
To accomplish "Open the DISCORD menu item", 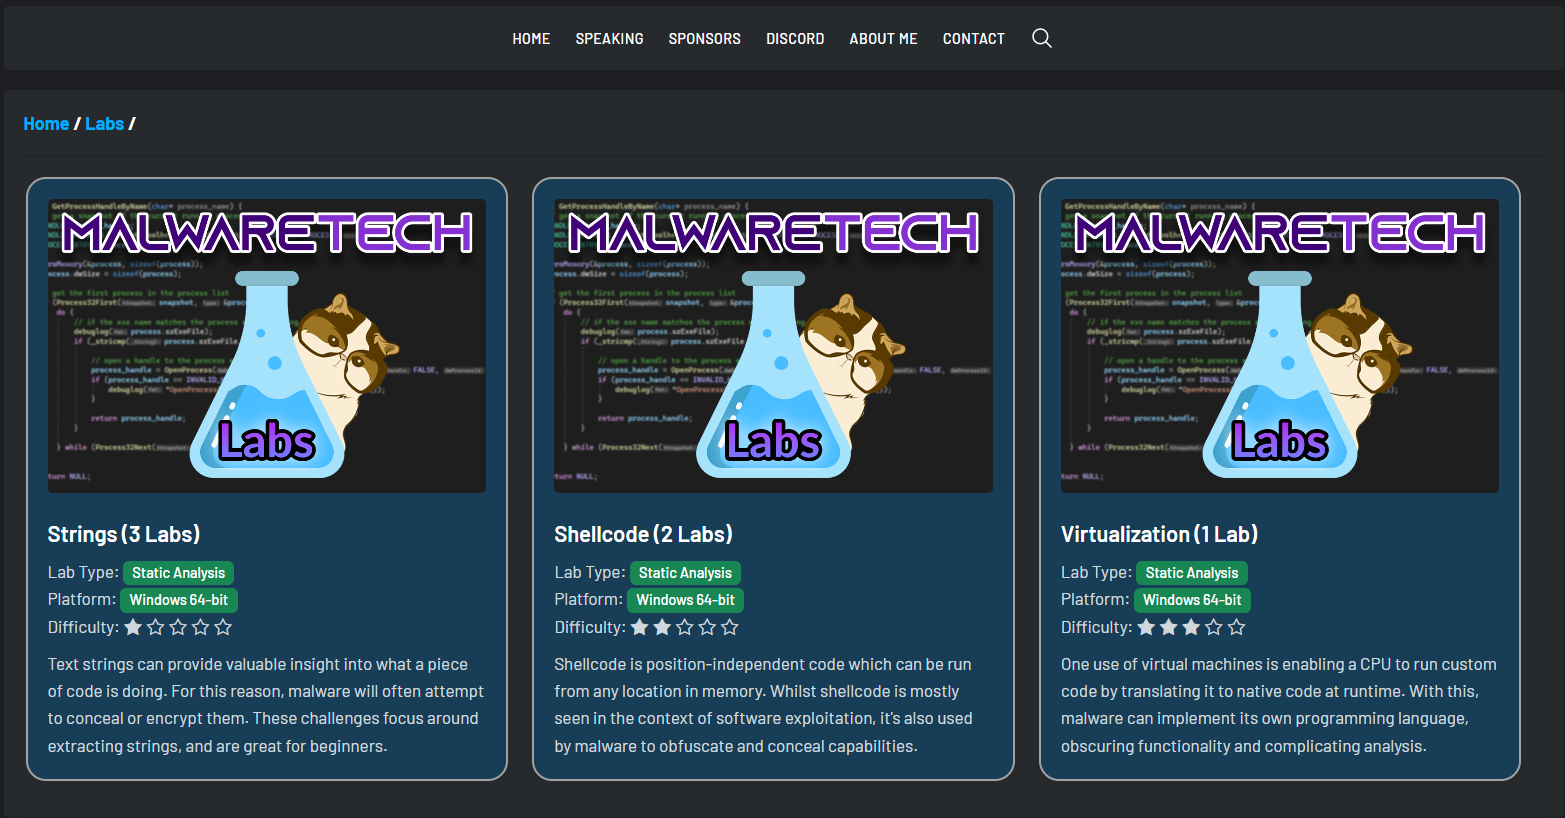I will [x=795, y=39].
